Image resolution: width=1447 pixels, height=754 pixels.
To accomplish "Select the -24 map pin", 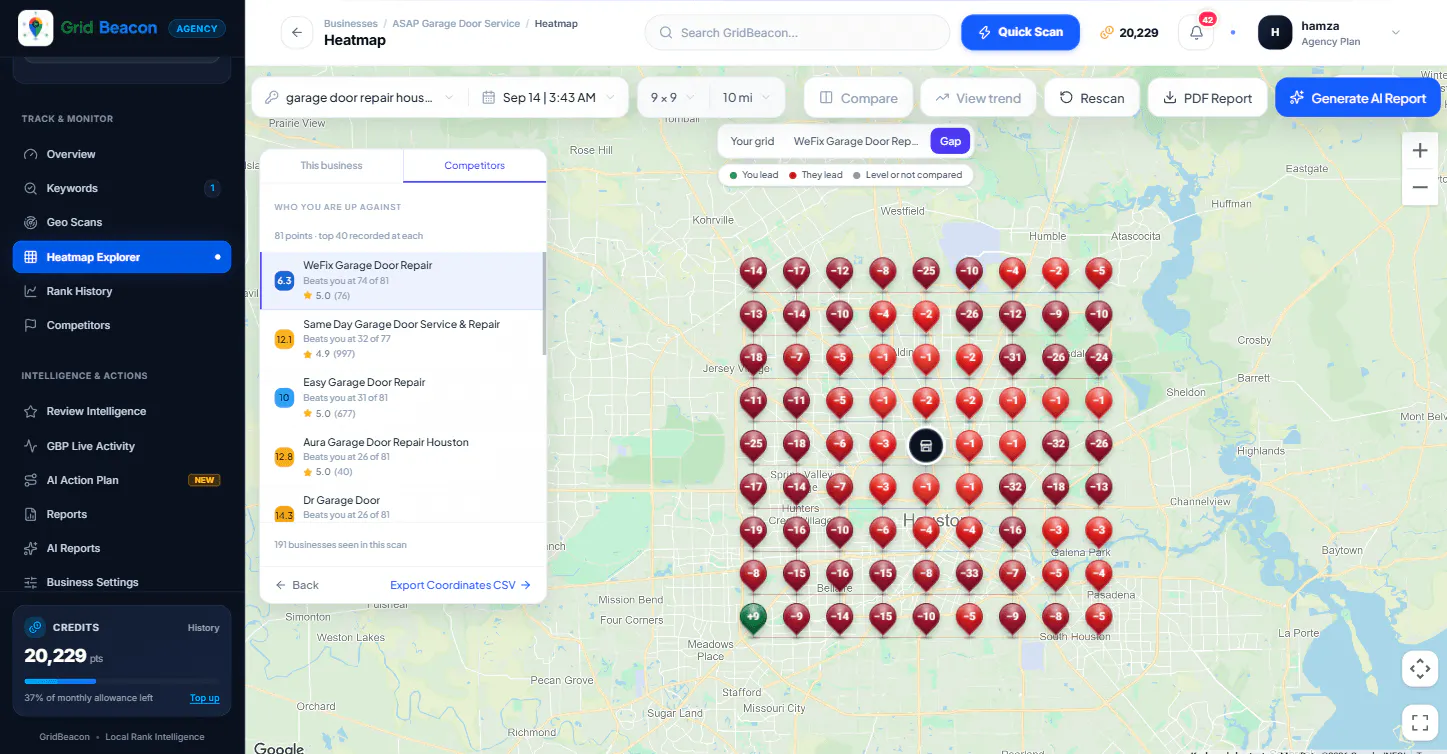I will pyautogui.click(x=1099, y=358).
